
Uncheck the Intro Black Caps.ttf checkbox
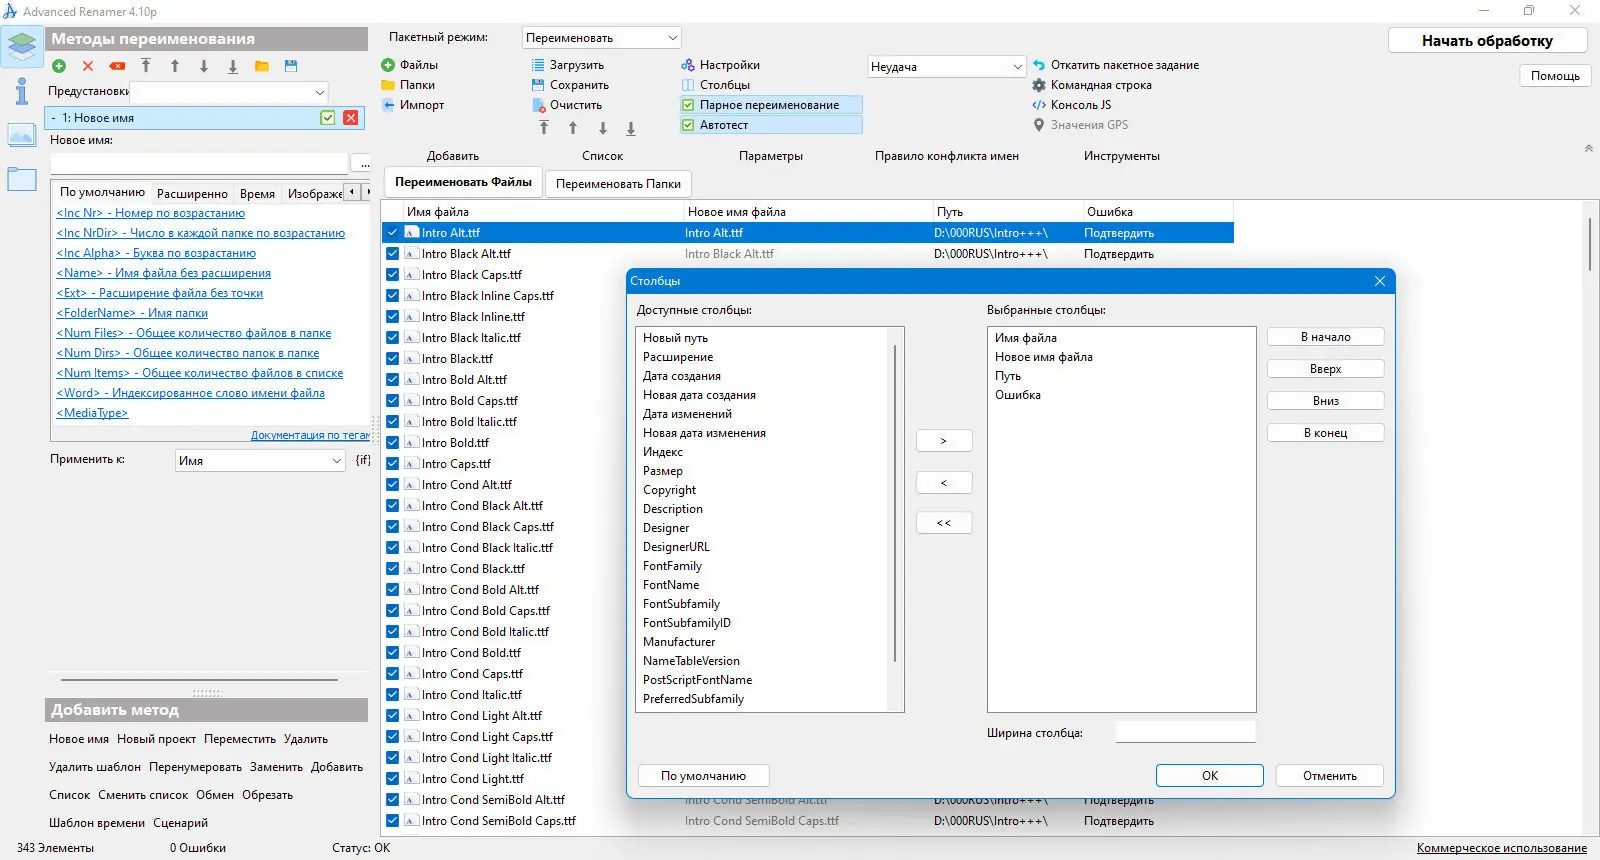pyautogui.click(x=392, y=274)
